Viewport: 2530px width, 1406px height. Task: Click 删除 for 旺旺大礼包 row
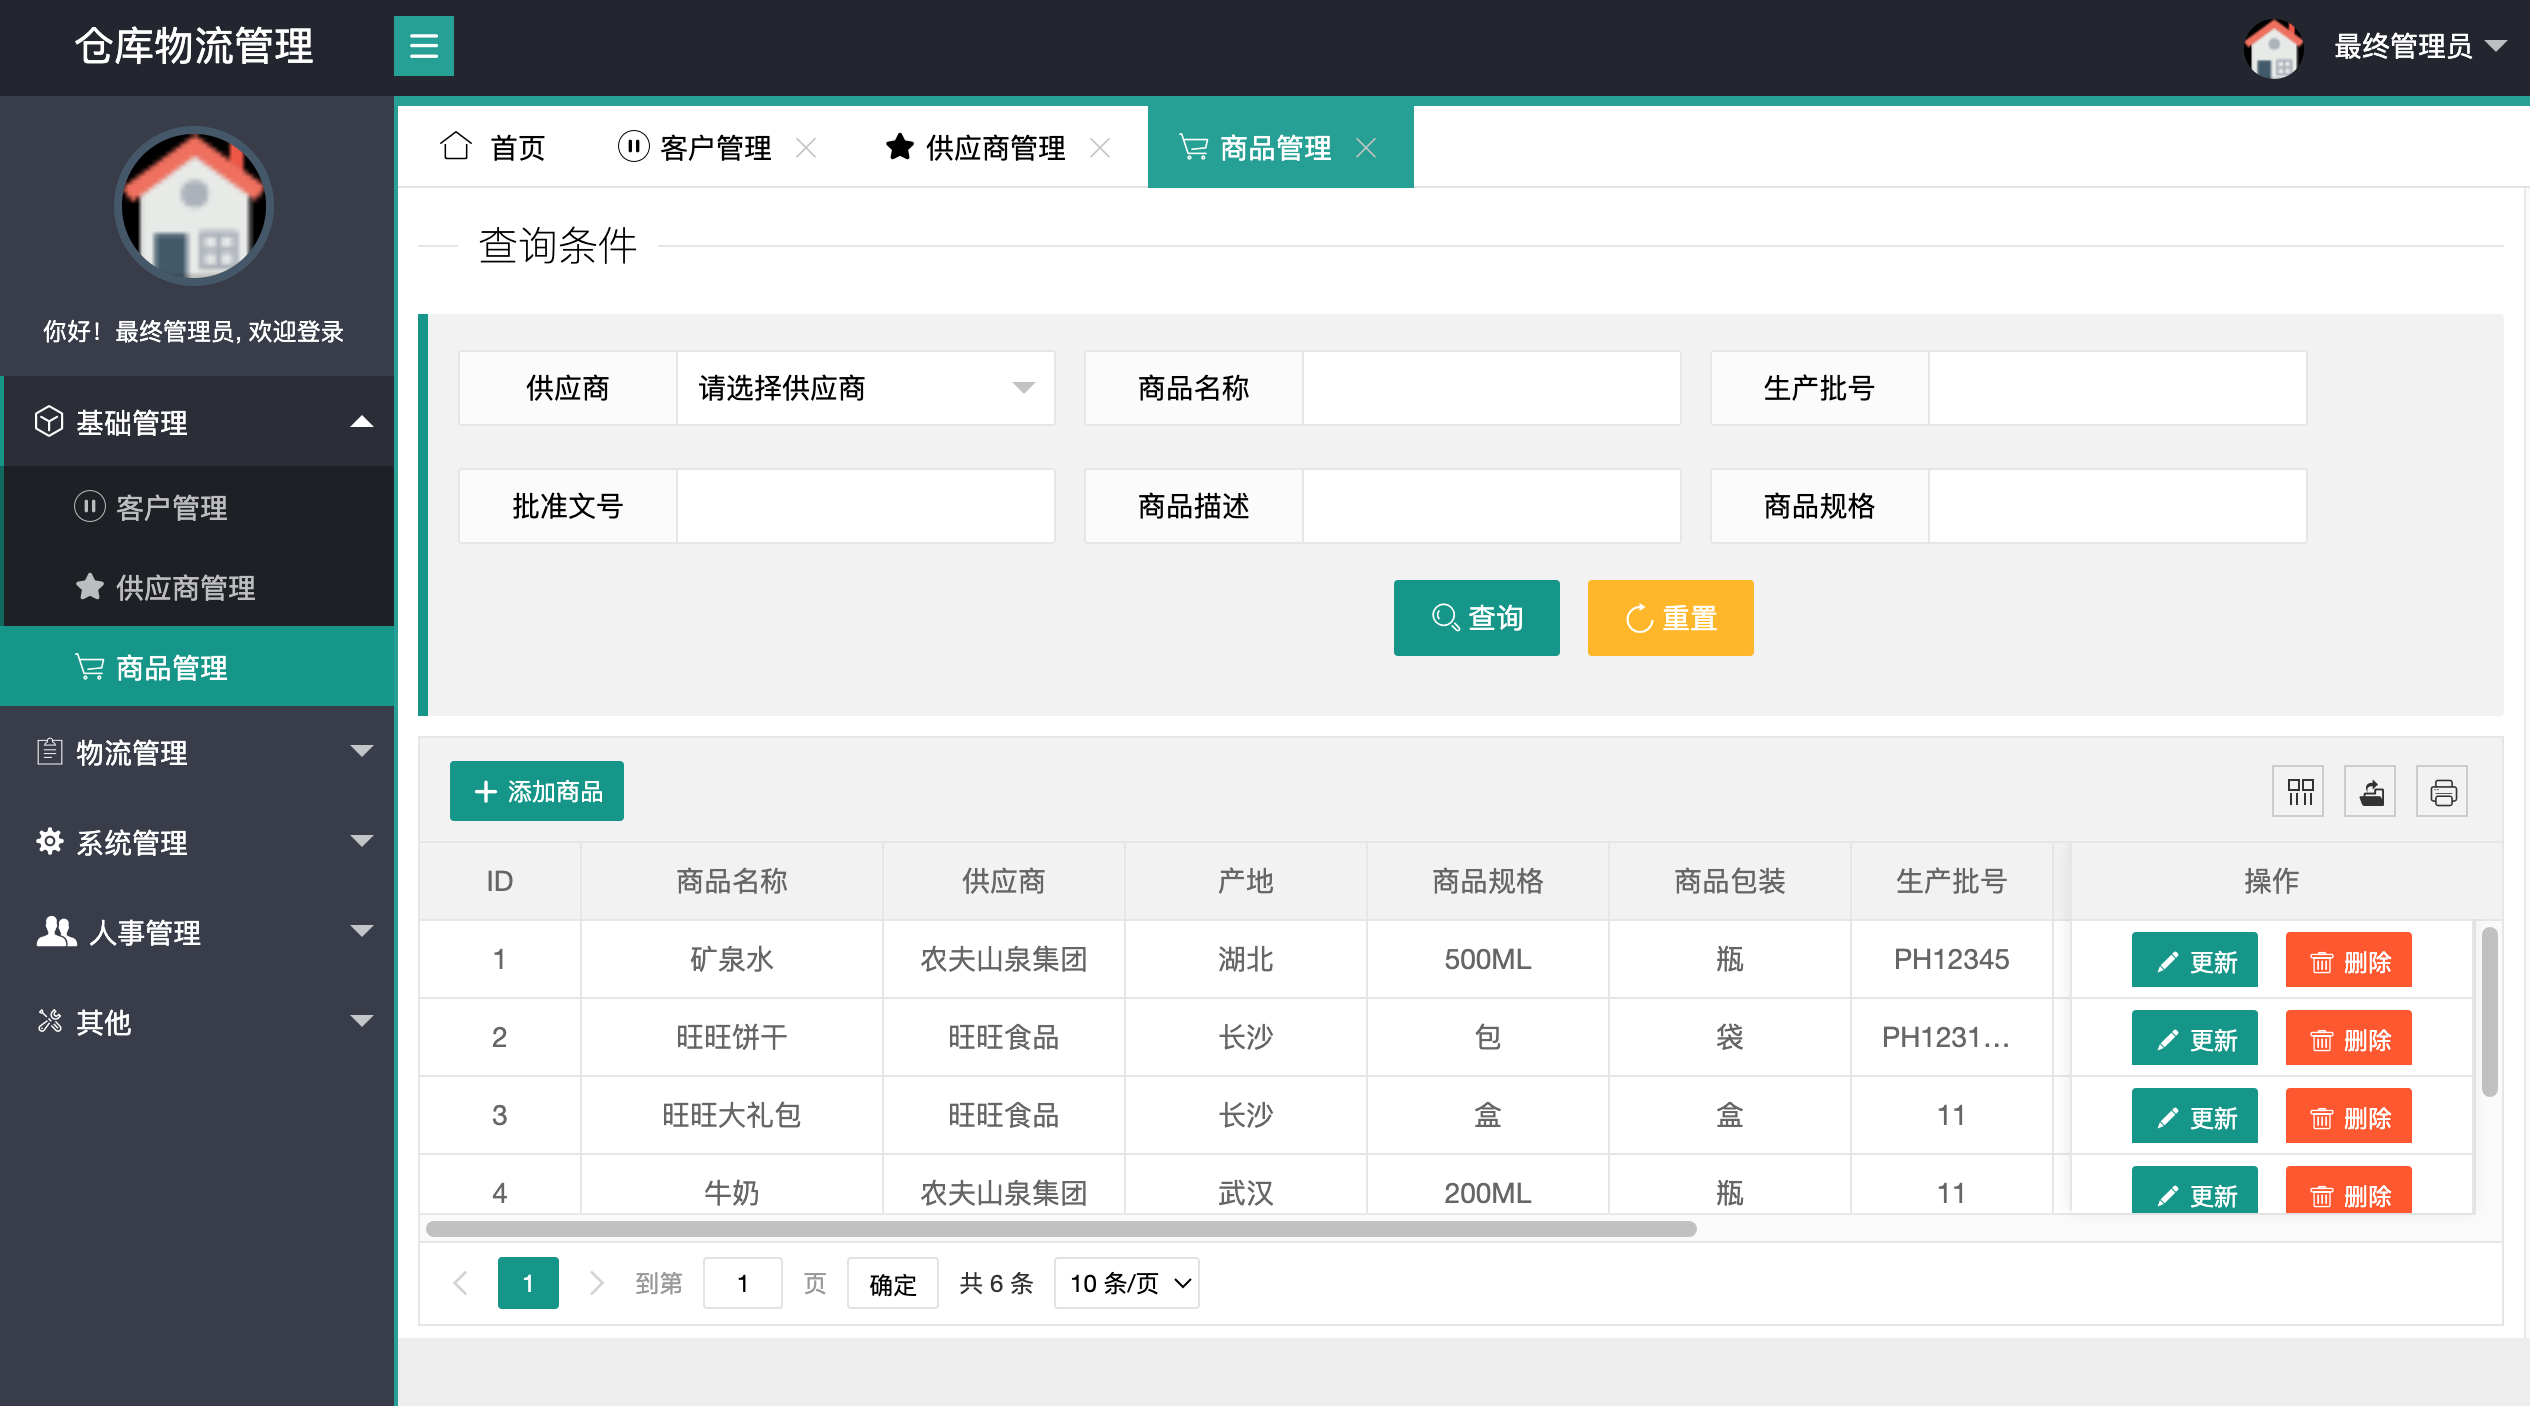pyautogui.click(x=2348, y=1116)
